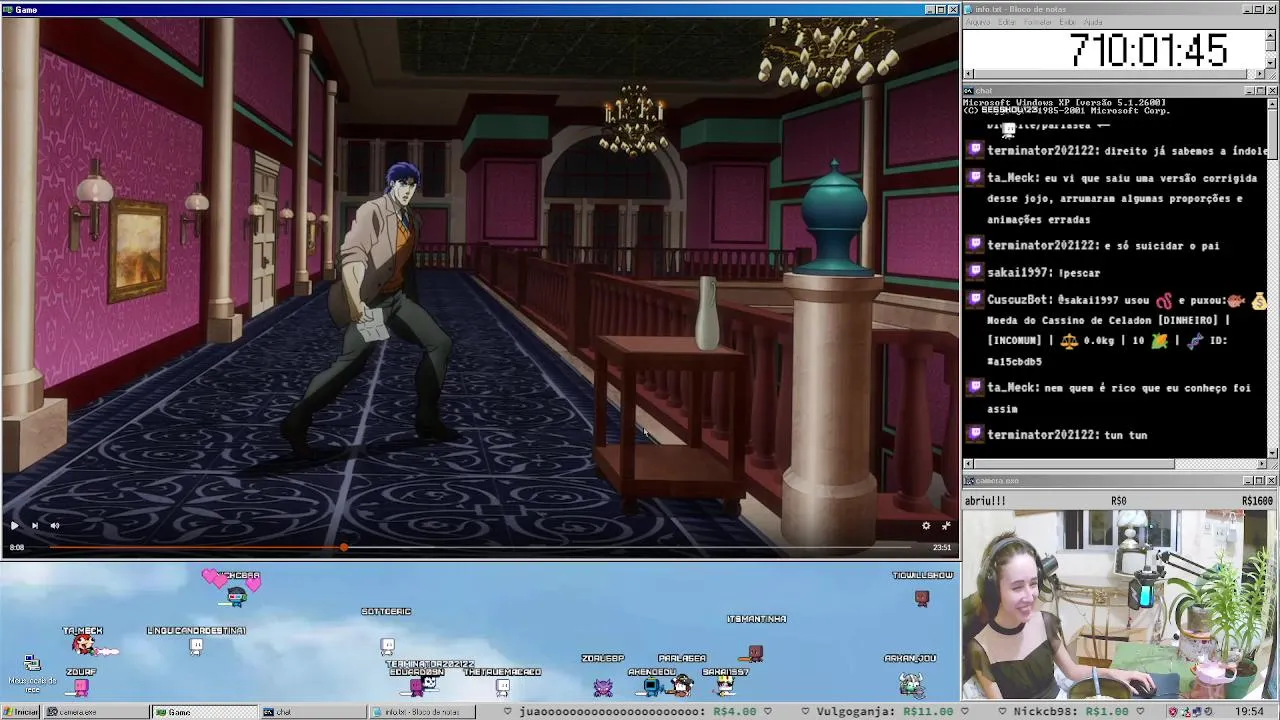The image size is (1280, 720).
Task: Click the TA_MECK red-haired character
Action: point(85,645)
